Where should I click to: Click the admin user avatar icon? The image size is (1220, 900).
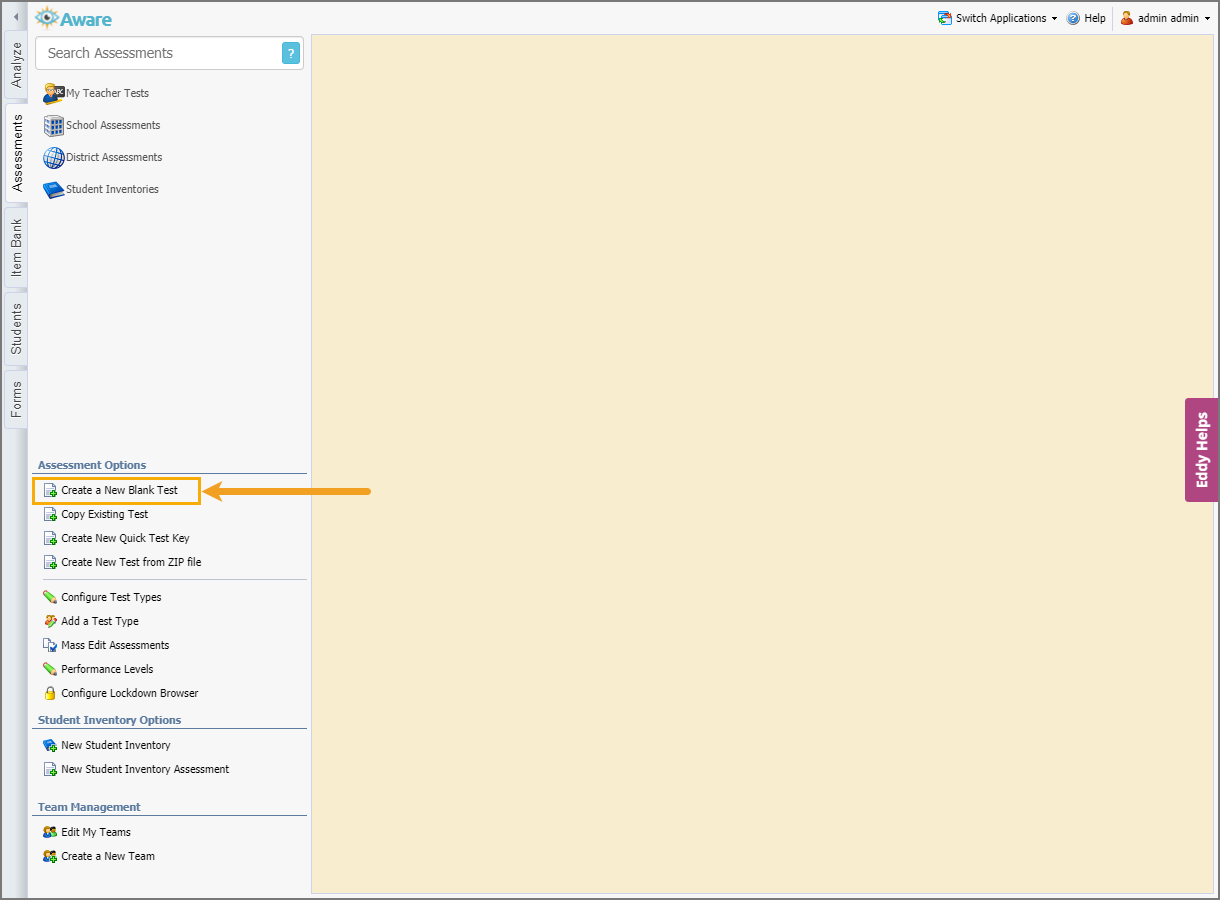1127,18
